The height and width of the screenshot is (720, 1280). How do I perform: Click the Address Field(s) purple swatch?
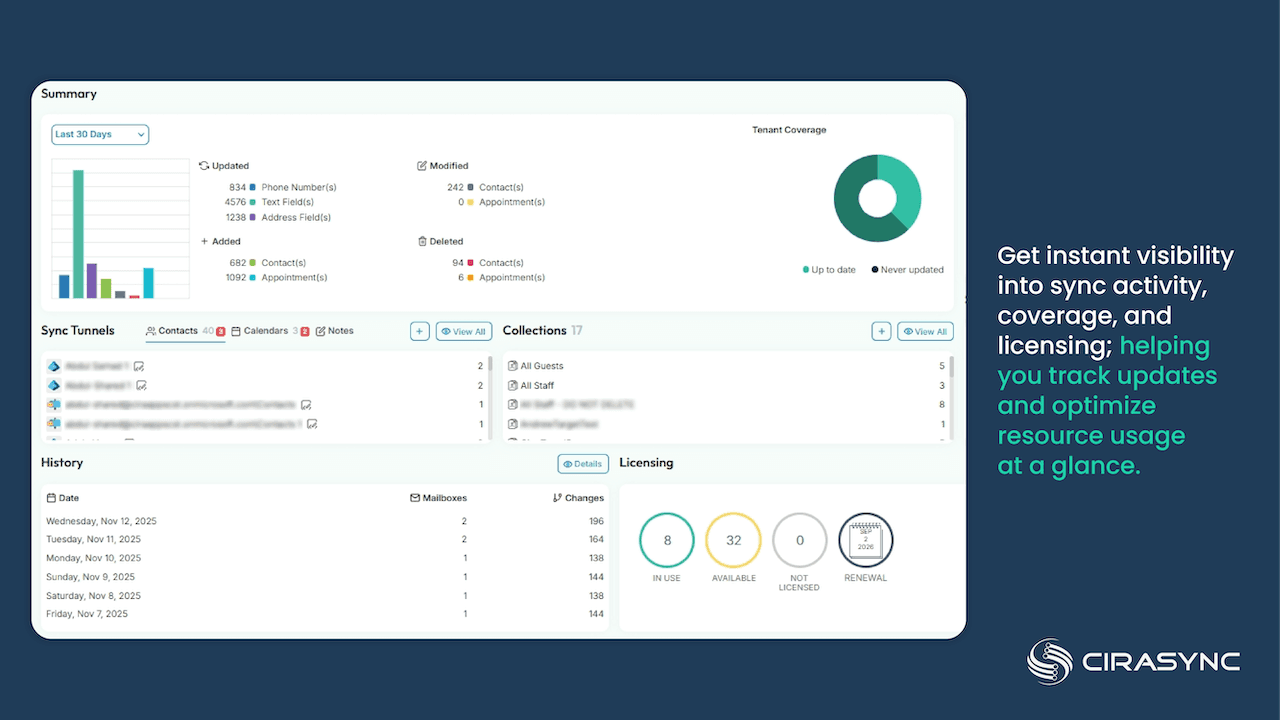[253, 217]
